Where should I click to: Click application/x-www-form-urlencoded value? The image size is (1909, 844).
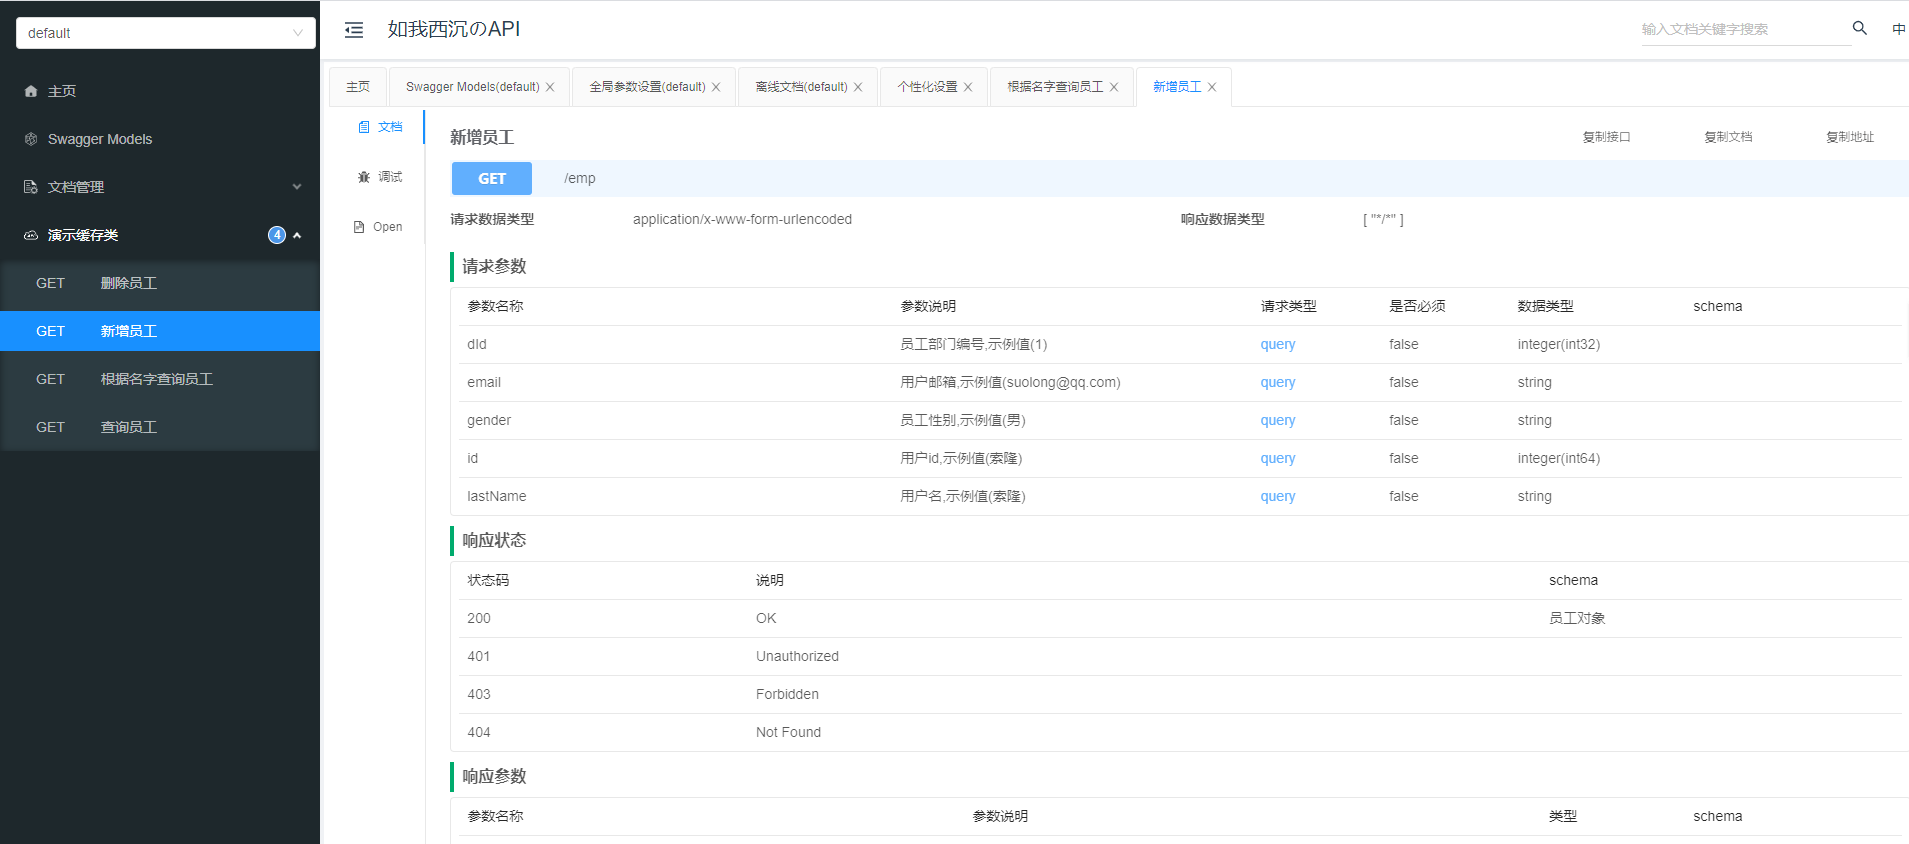(742, 219)
